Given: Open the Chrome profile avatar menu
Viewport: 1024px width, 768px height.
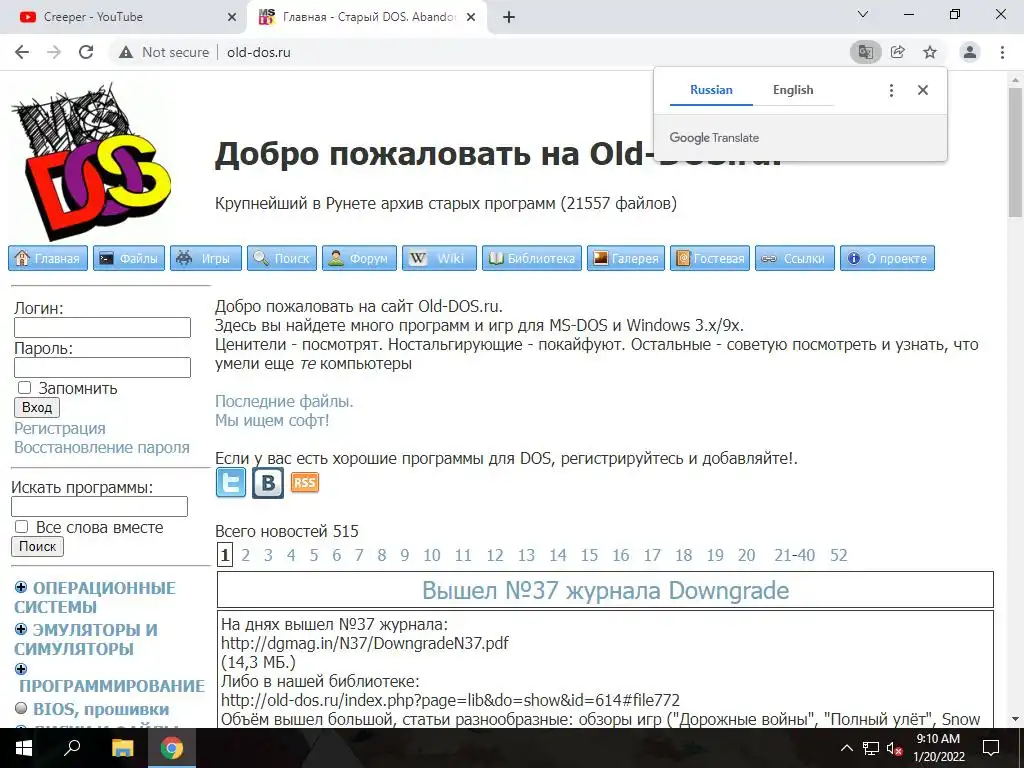Looking at the screenshot, I should [x=970, y=52].
